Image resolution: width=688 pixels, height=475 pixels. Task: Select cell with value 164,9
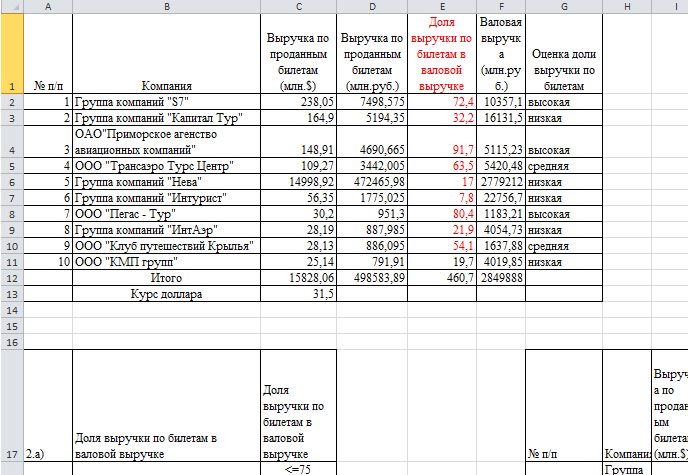299,118
